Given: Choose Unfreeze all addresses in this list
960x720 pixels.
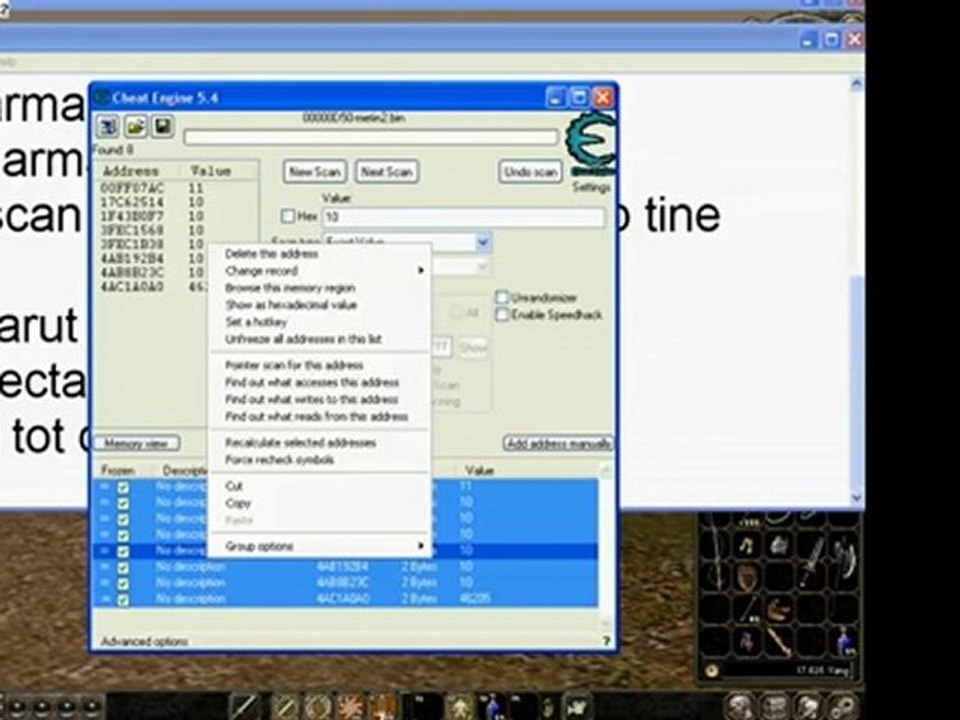Looking at the screenshot, I should 304,339.
